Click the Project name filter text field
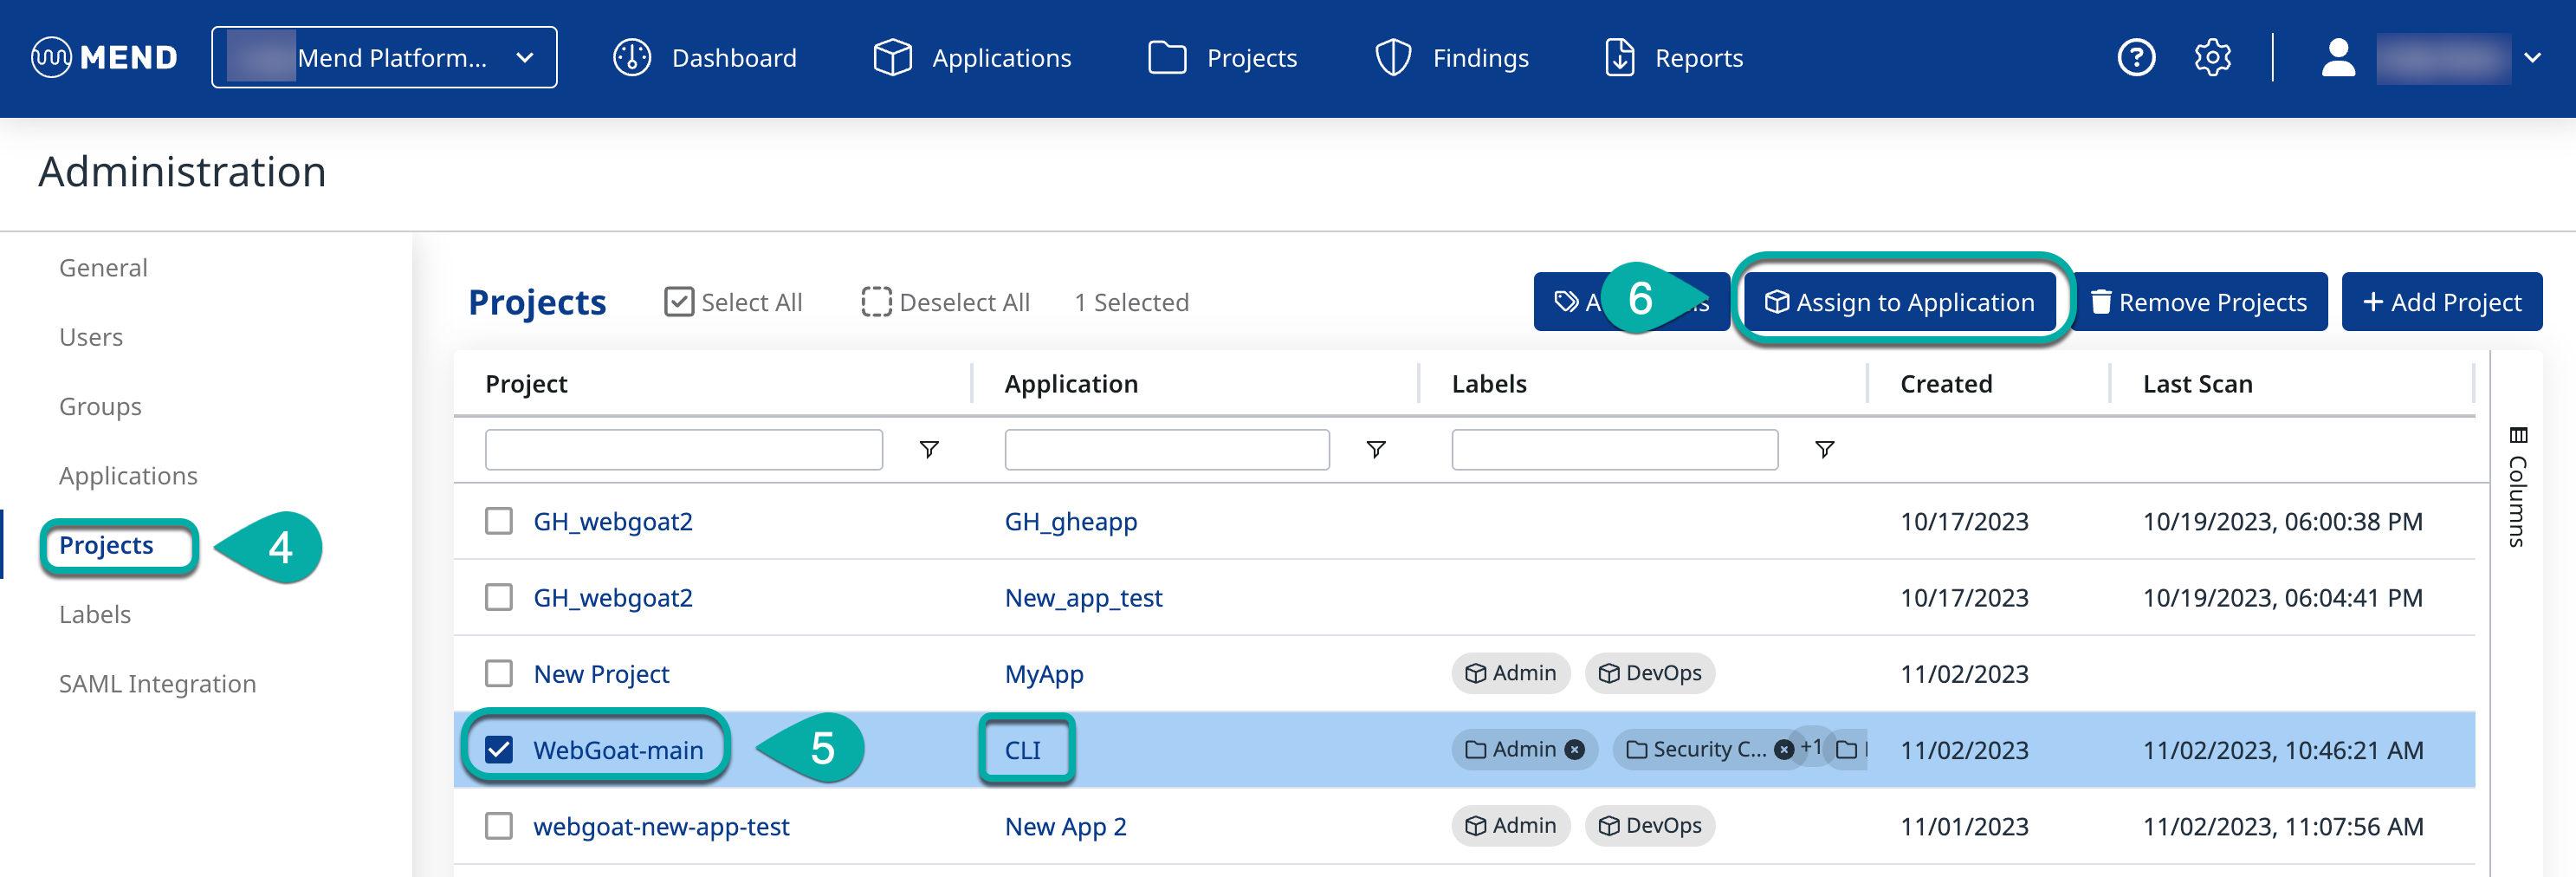Image resolution: width=2576 pixels, height=877 pixels. (x=683, y=450)
